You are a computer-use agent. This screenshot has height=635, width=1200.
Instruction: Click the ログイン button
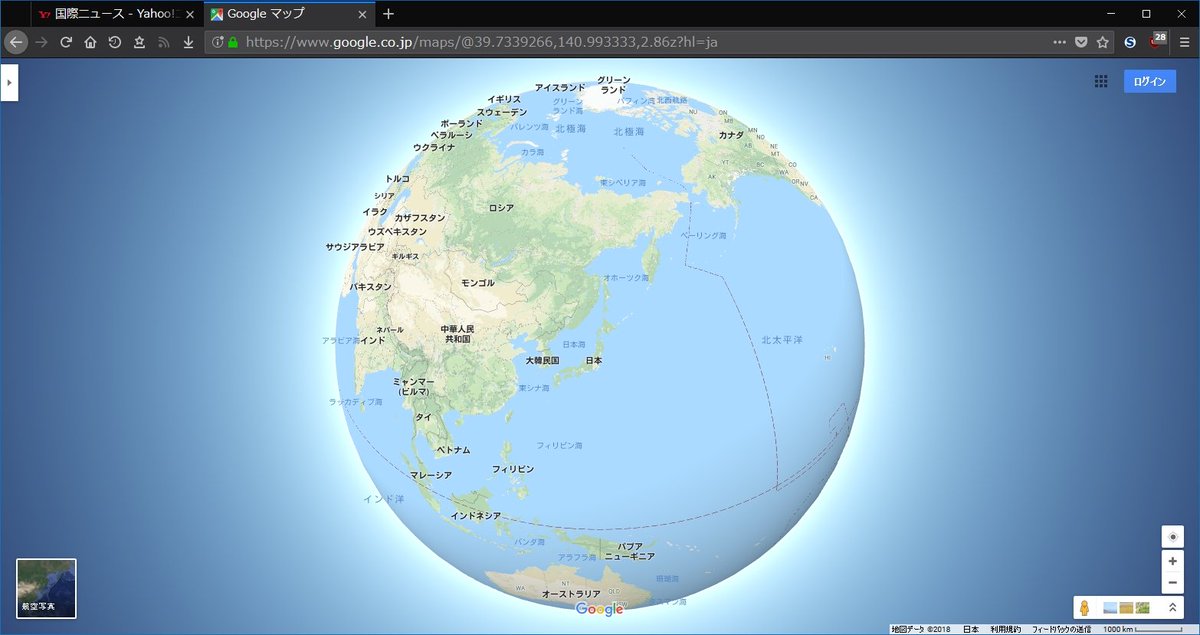(x=1149, y=82)
